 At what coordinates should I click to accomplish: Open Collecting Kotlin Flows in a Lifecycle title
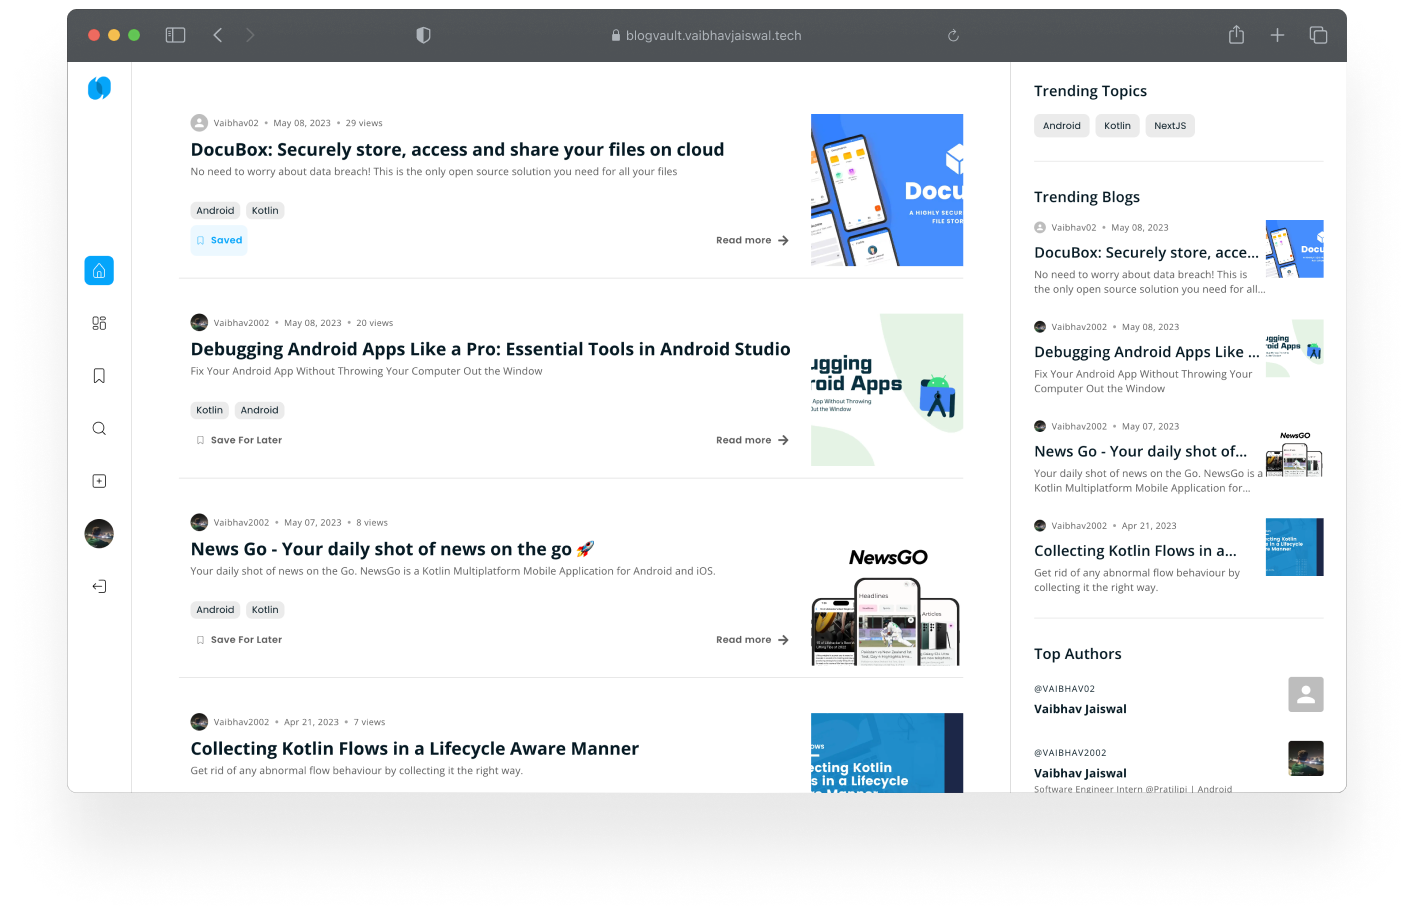pyautogui.click(x=414, y=748)
